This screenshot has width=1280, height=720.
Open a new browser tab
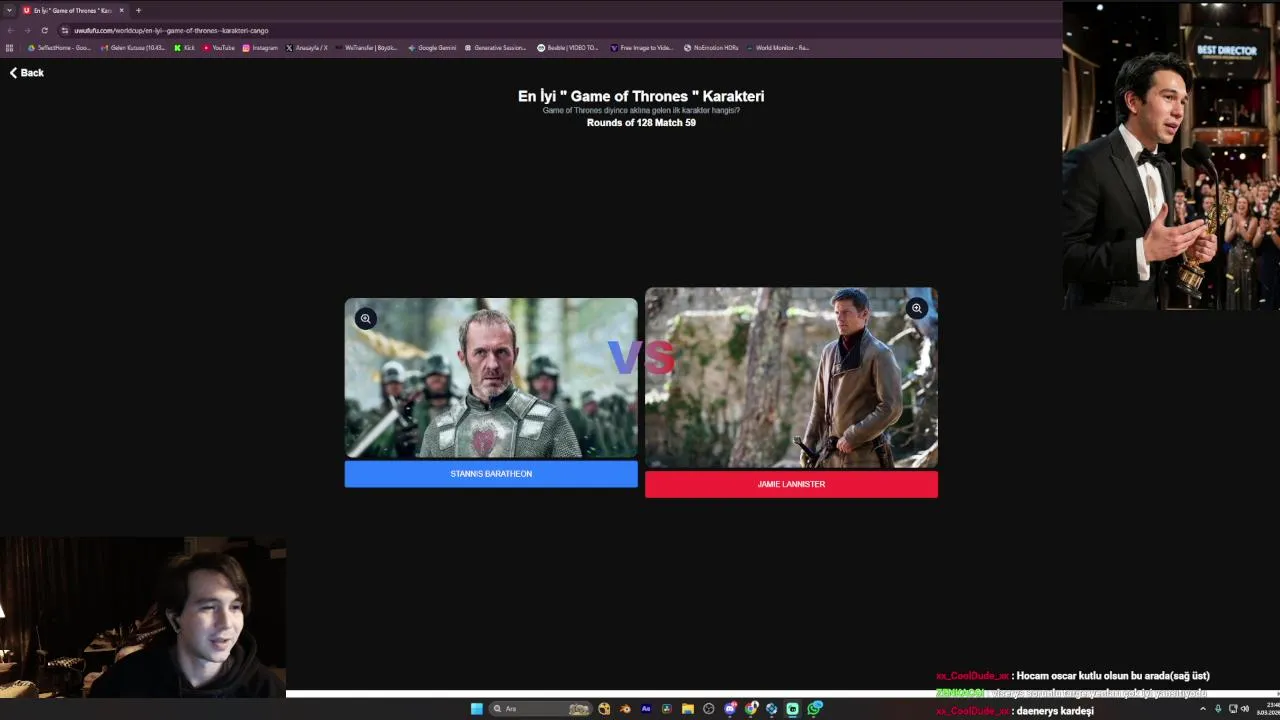[138, 10]
